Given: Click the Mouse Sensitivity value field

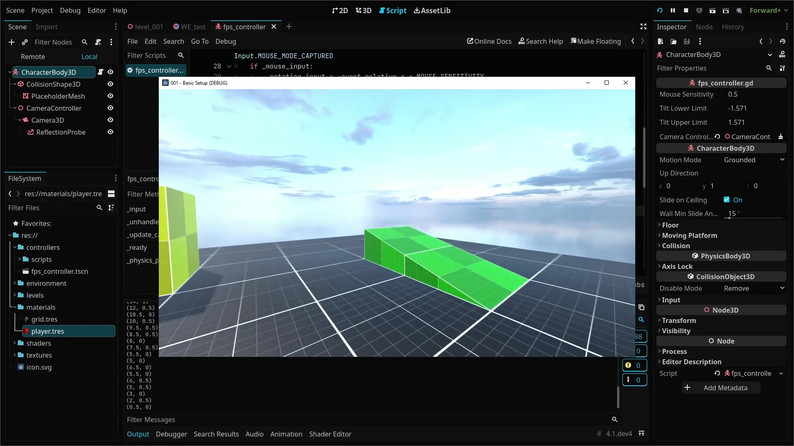Looking at the screenshot, I should (754, 94).
